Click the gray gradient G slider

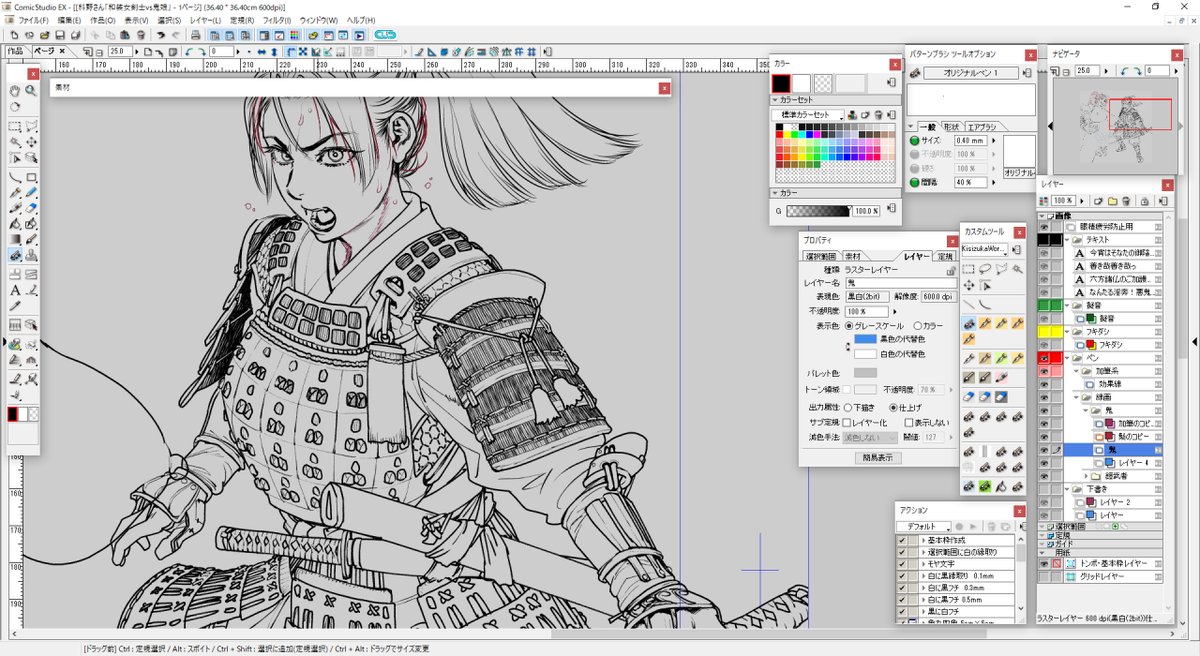coord(817,211)
